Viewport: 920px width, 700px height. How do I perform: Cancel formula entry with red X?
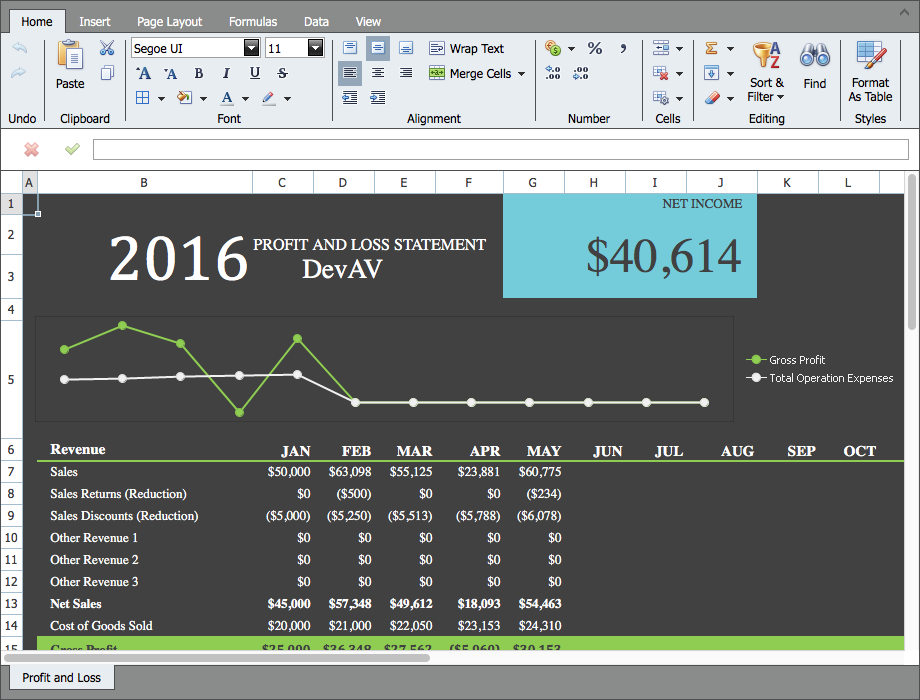click(32, 150)
